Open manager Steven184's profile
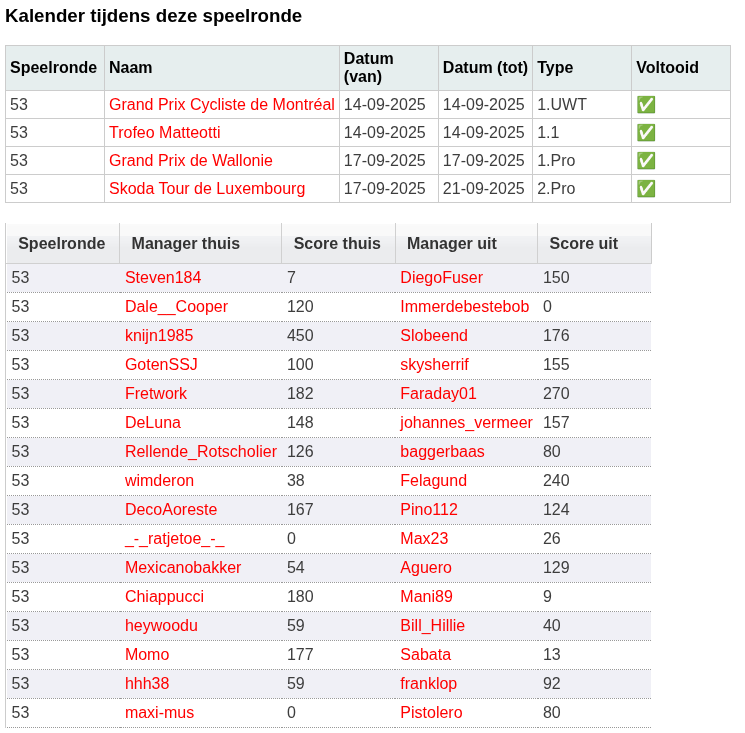The height and width of the screenshot is (733, 745). pos(163,277)
